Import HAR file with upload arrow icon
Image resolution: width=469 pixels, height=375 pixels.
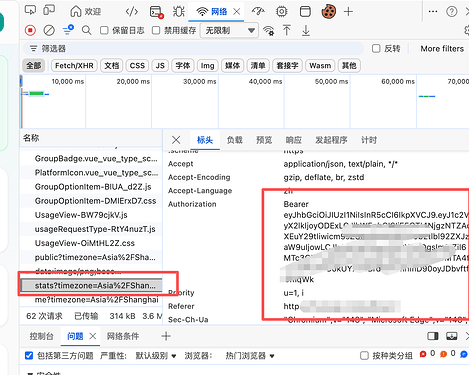pos(287,30)
